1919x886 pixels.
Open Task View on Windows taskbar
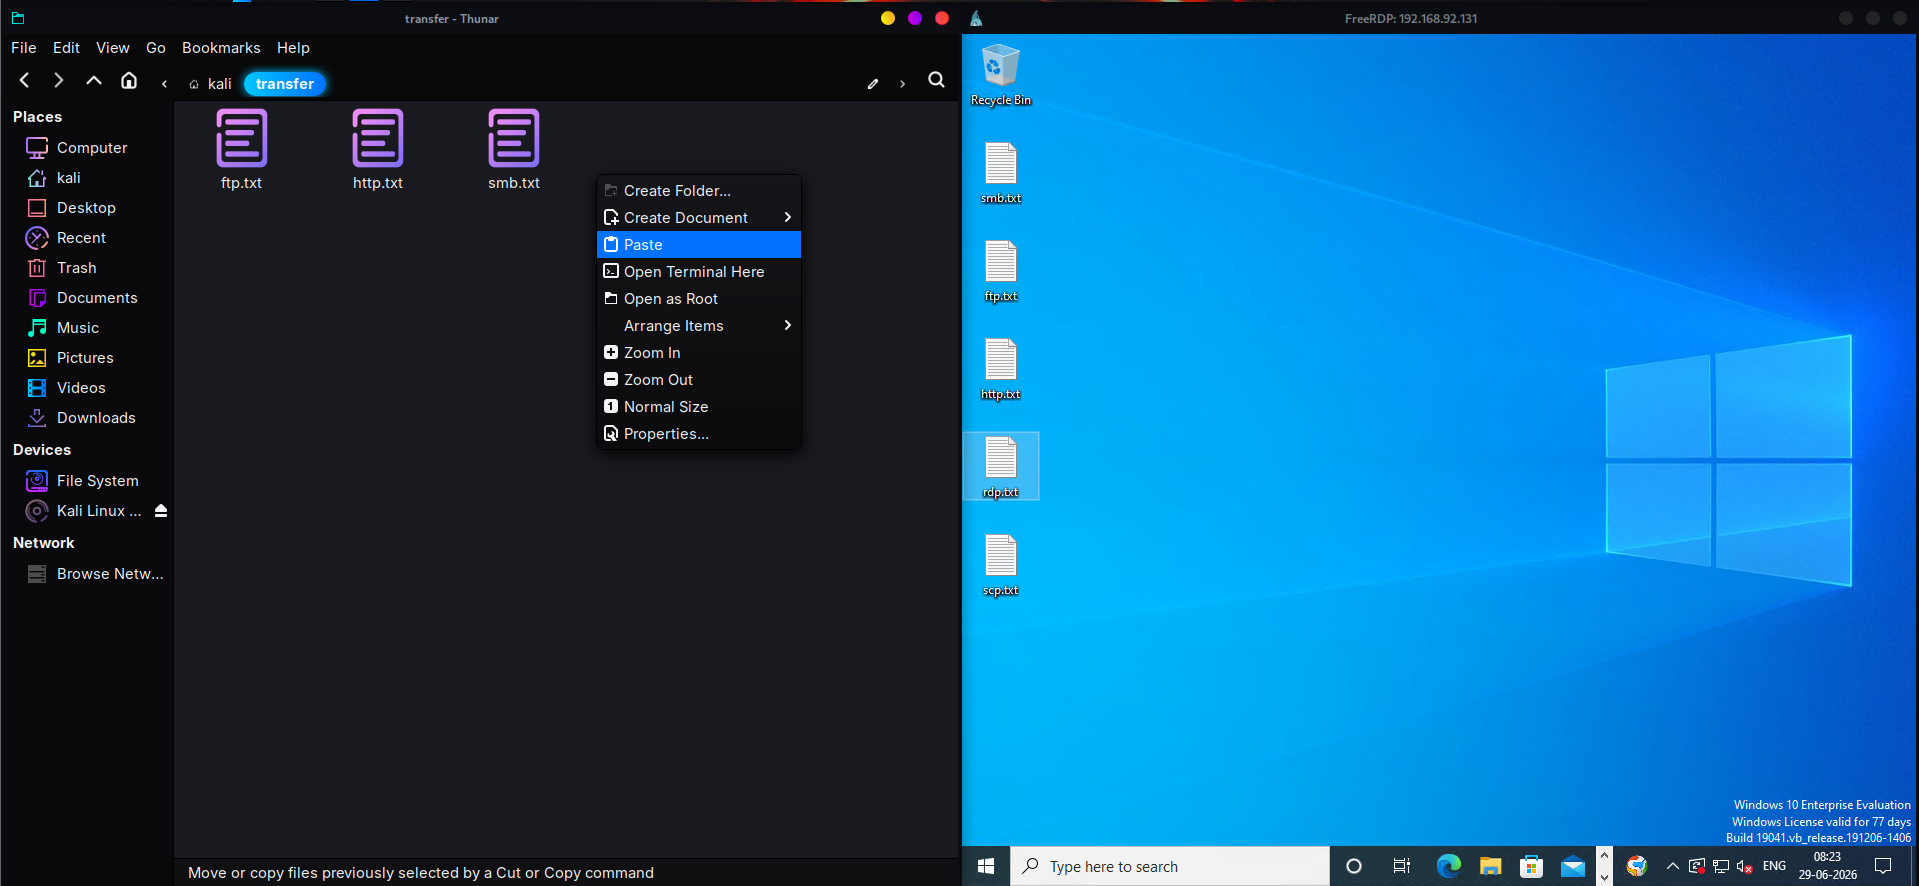pyautogui.click(x=1402, y=866)
